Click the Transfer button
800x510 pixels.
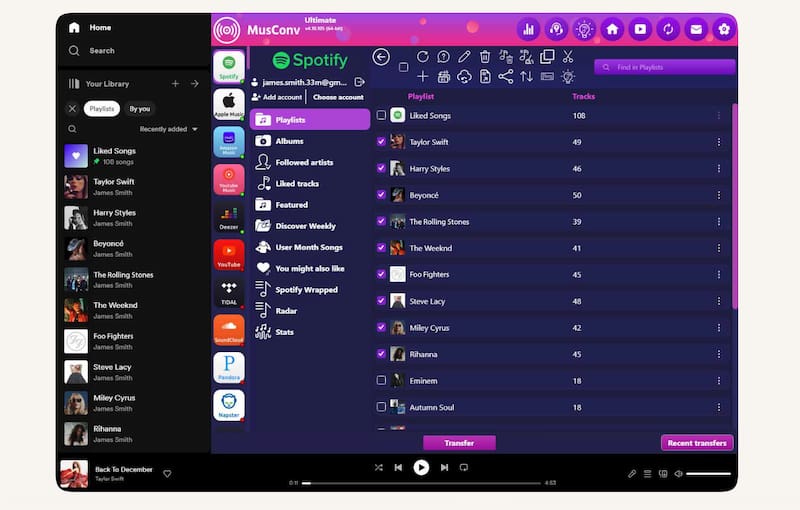(x=459, y=443)
